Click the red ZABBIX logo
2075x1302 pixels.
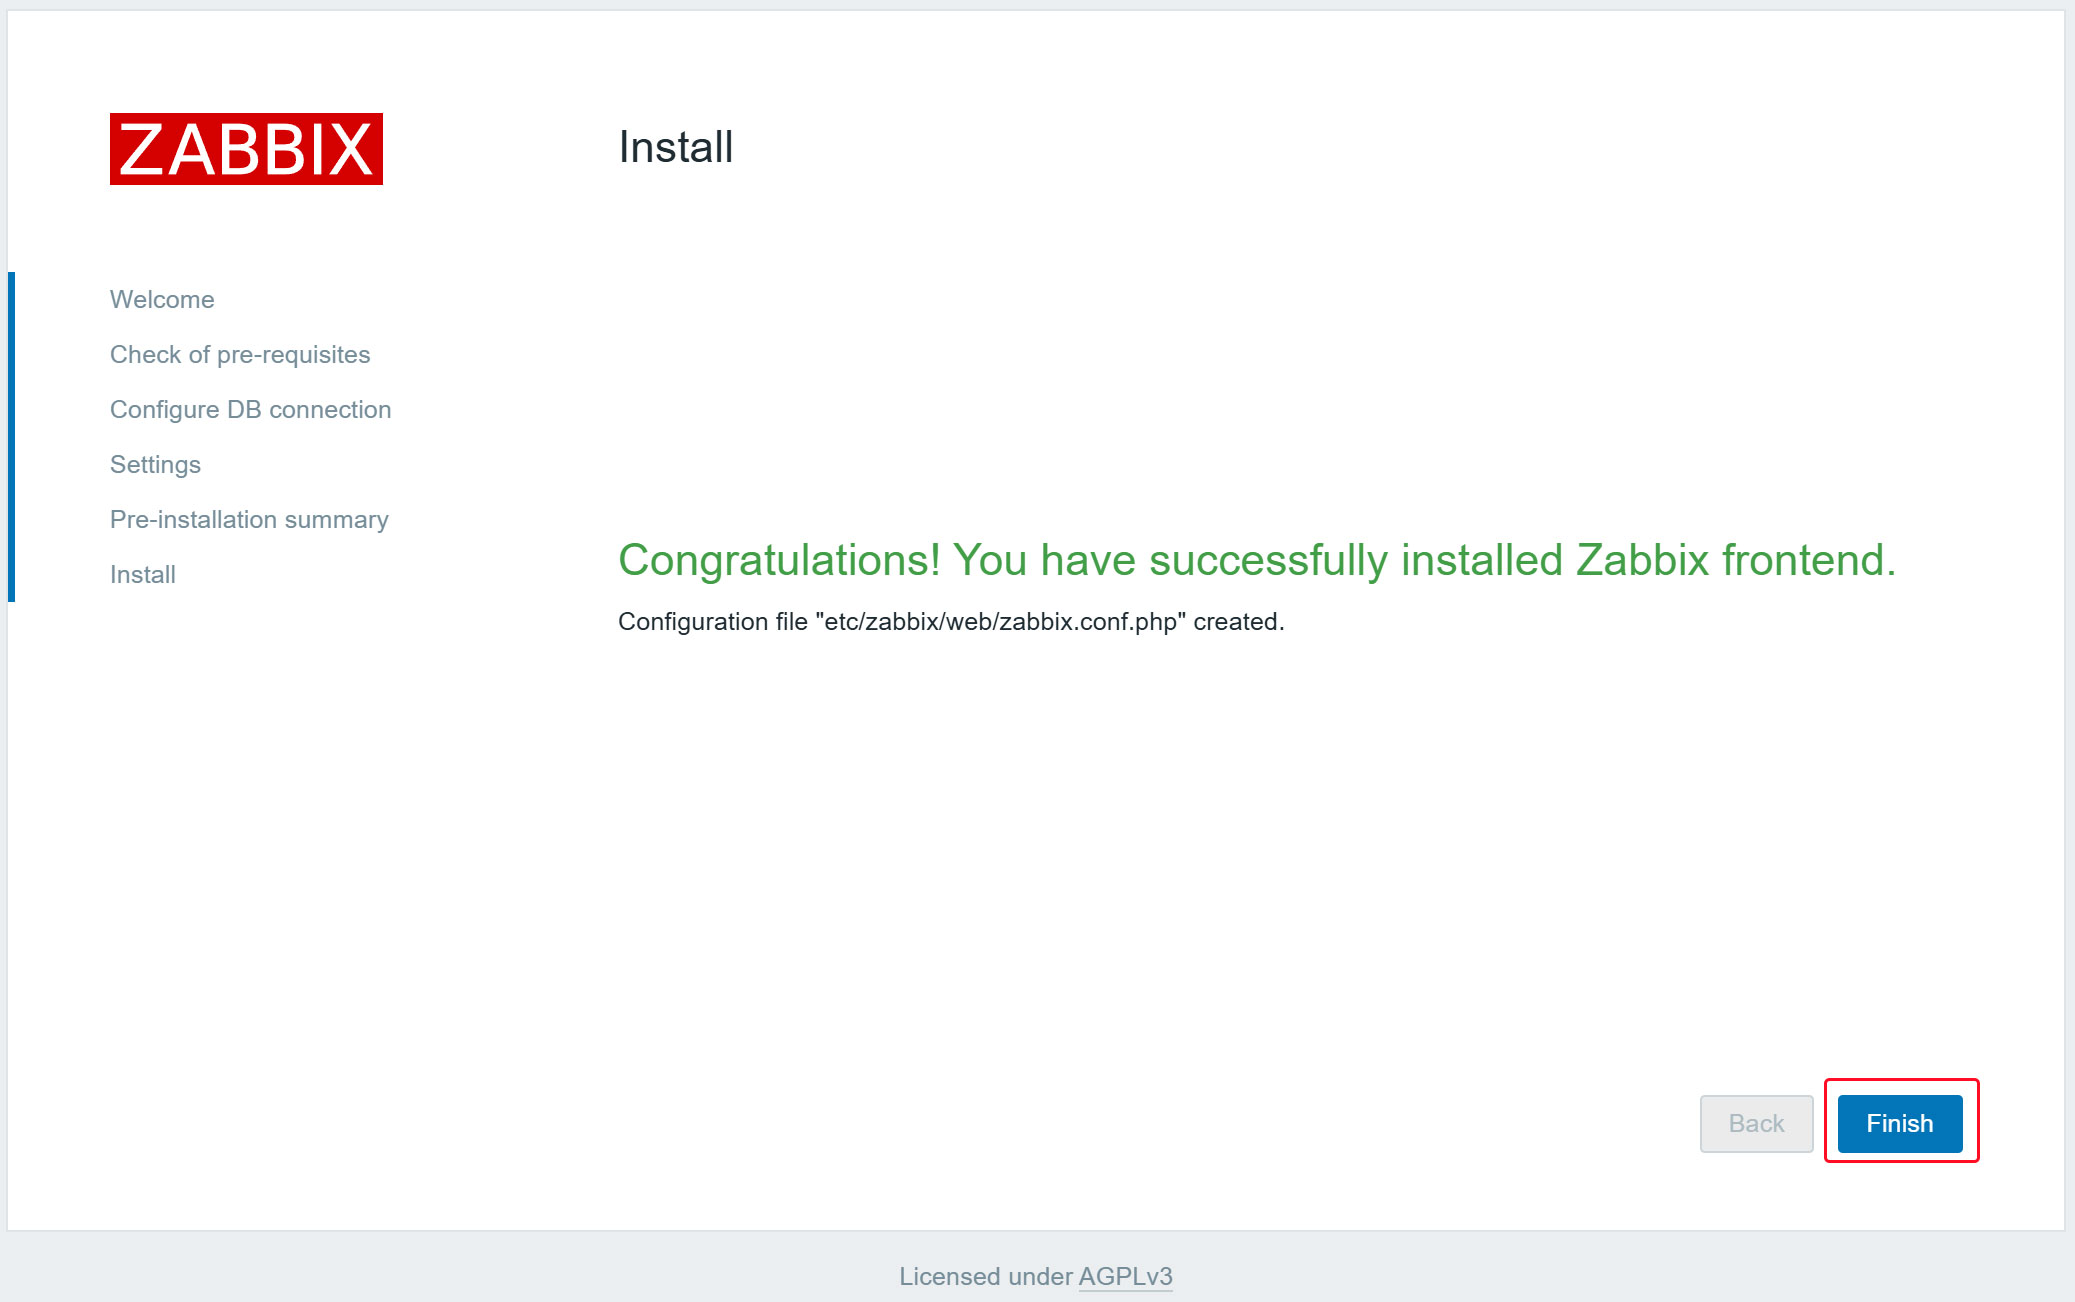coord(246,149)
